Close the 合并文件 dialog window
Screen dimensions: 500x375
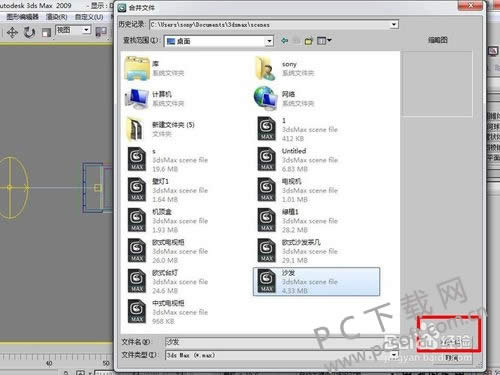click(471, 5)
